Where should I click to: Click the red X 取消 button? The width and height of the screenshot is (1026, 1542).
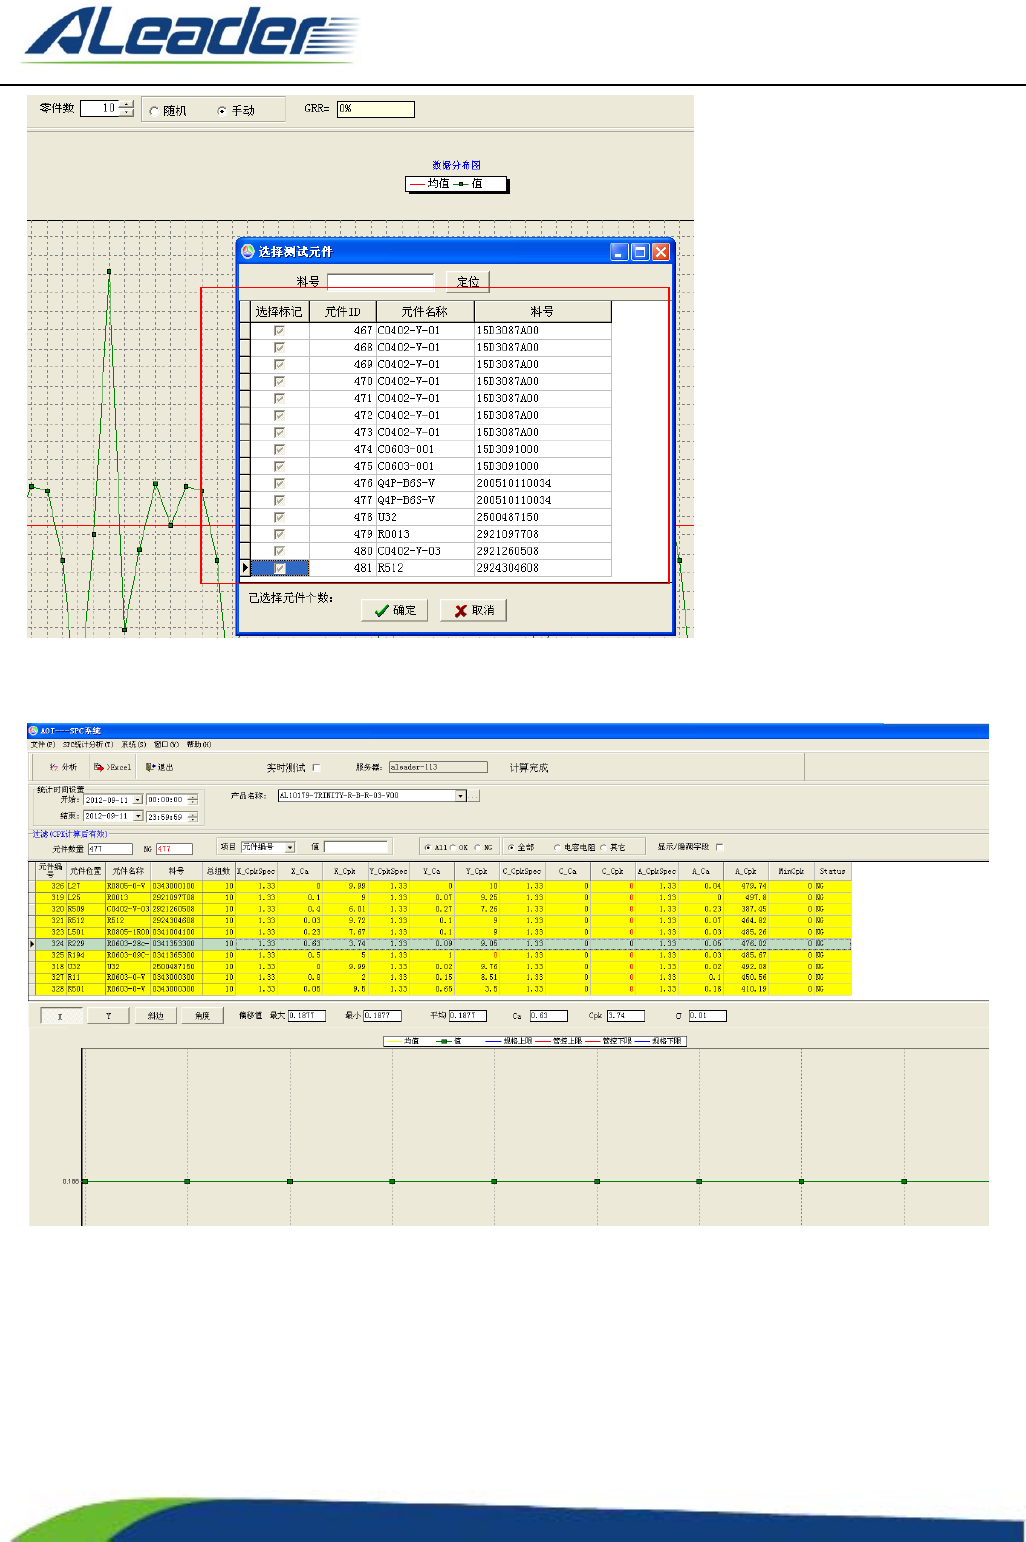coord(474,610)
